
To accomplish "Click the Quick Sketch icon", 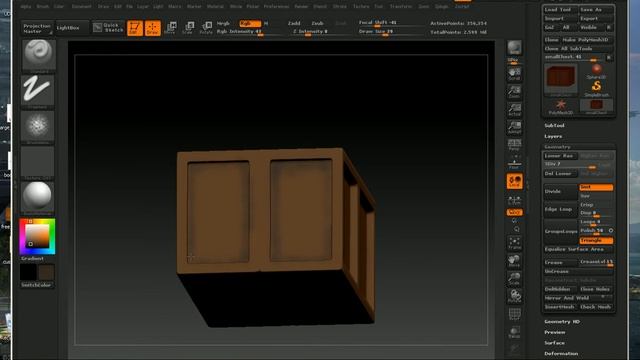I will pos(108,28).
